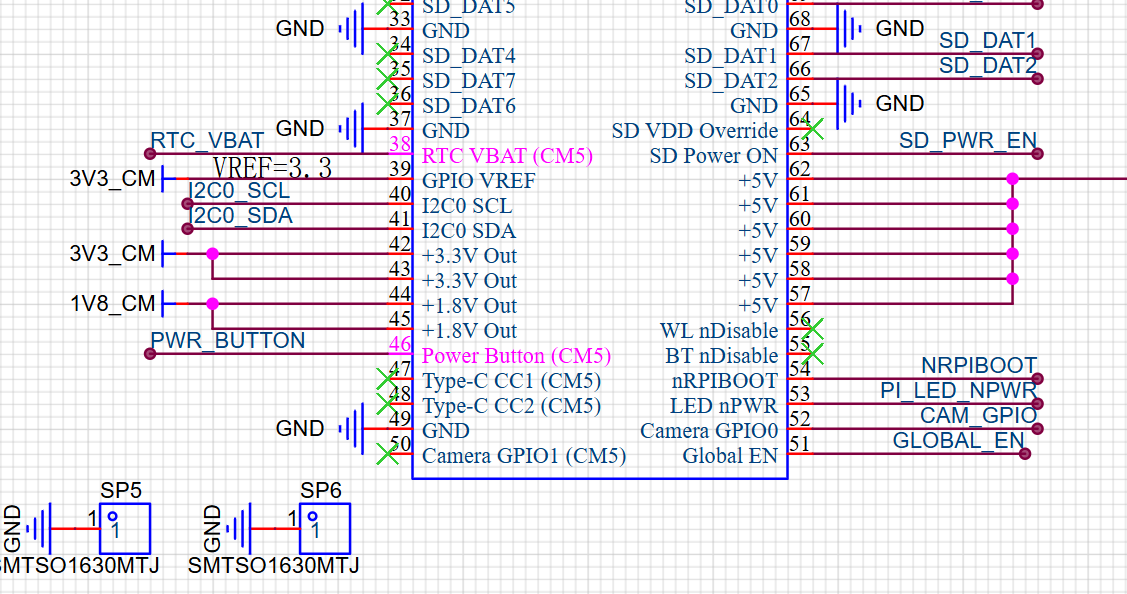This screenshot has width=1127, height=594.
Task: Click the Type-C CC2 (CM5) pin name
Action: [512, 406]
